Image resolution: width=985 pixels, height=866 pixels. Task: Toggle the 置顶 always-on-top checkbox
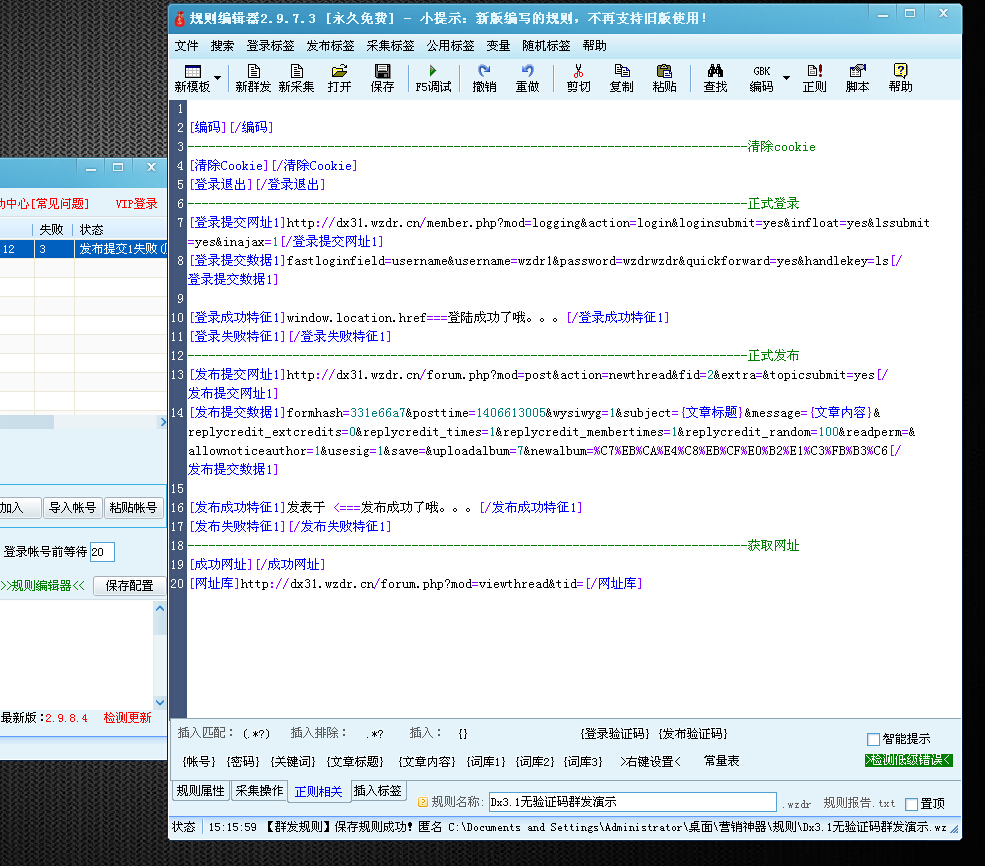(911, 803)
